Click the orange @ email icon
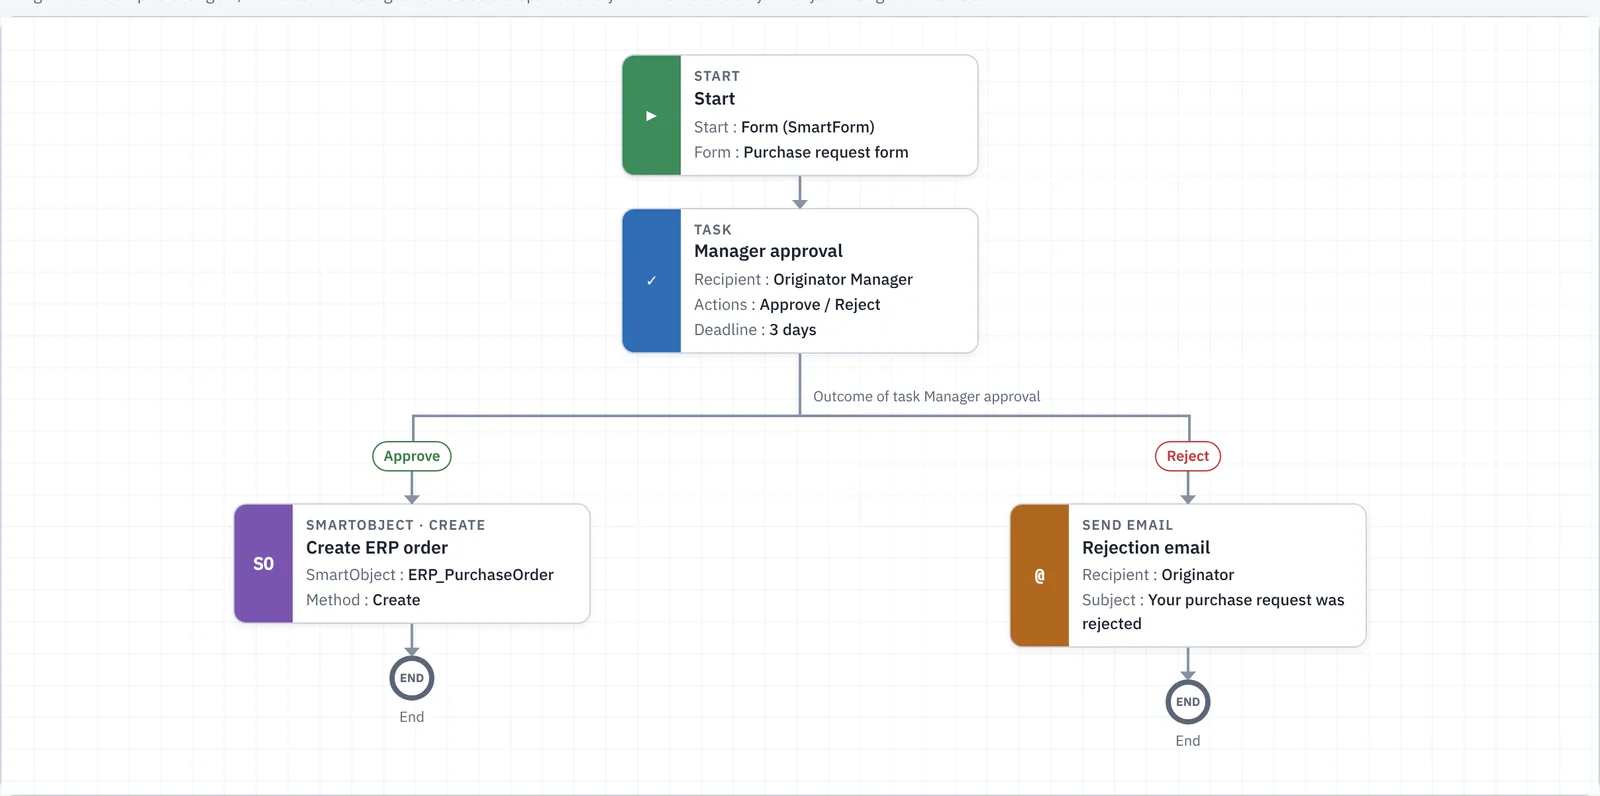The width and height of the screenshot is (1600, 796). coord(1040,575)
